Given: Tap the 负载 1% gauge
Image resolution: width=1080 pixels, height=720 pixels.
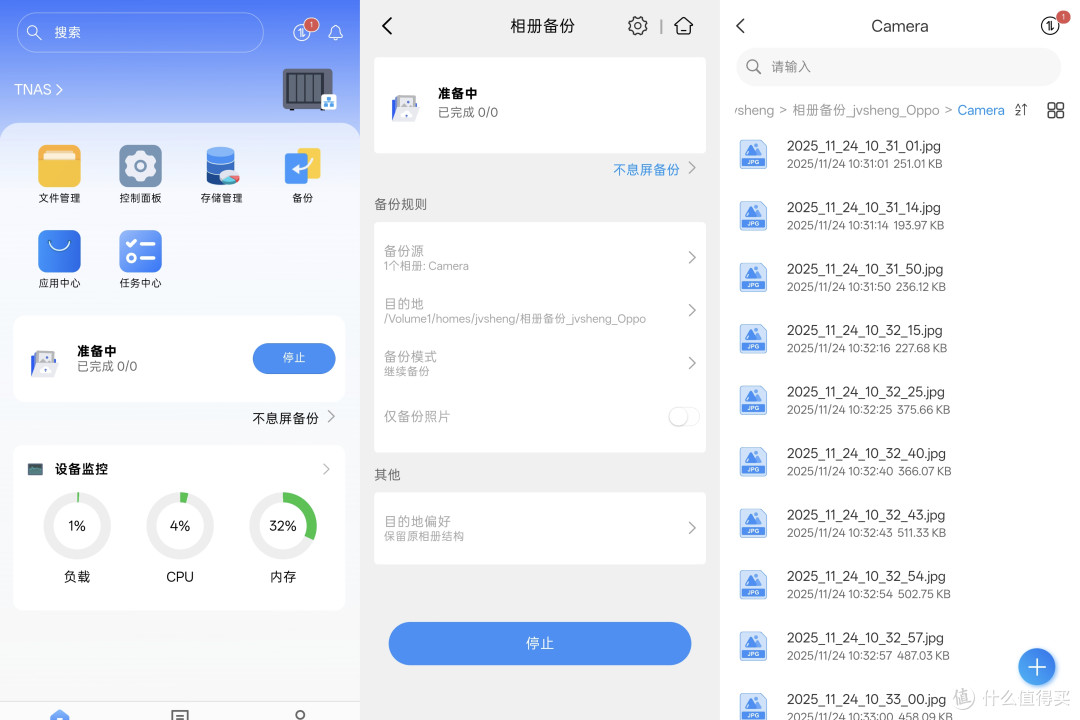Looking at the screenshot, I should coord(77,526).
